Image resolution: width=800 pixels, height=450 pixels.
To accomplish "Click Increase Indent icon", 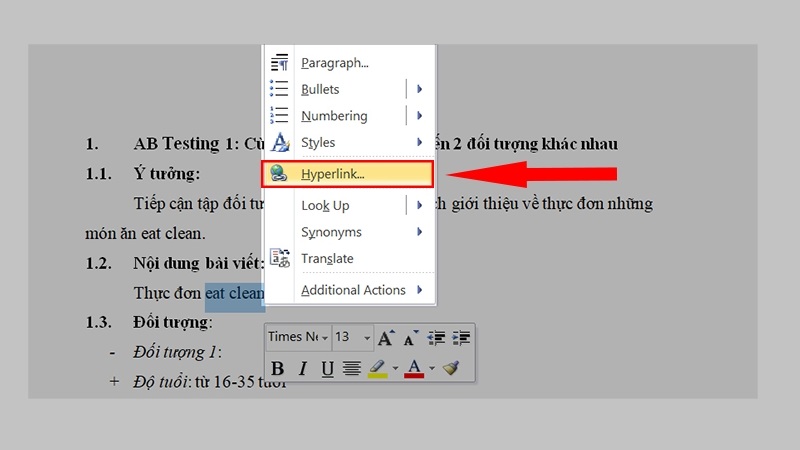I will (460, 338).
